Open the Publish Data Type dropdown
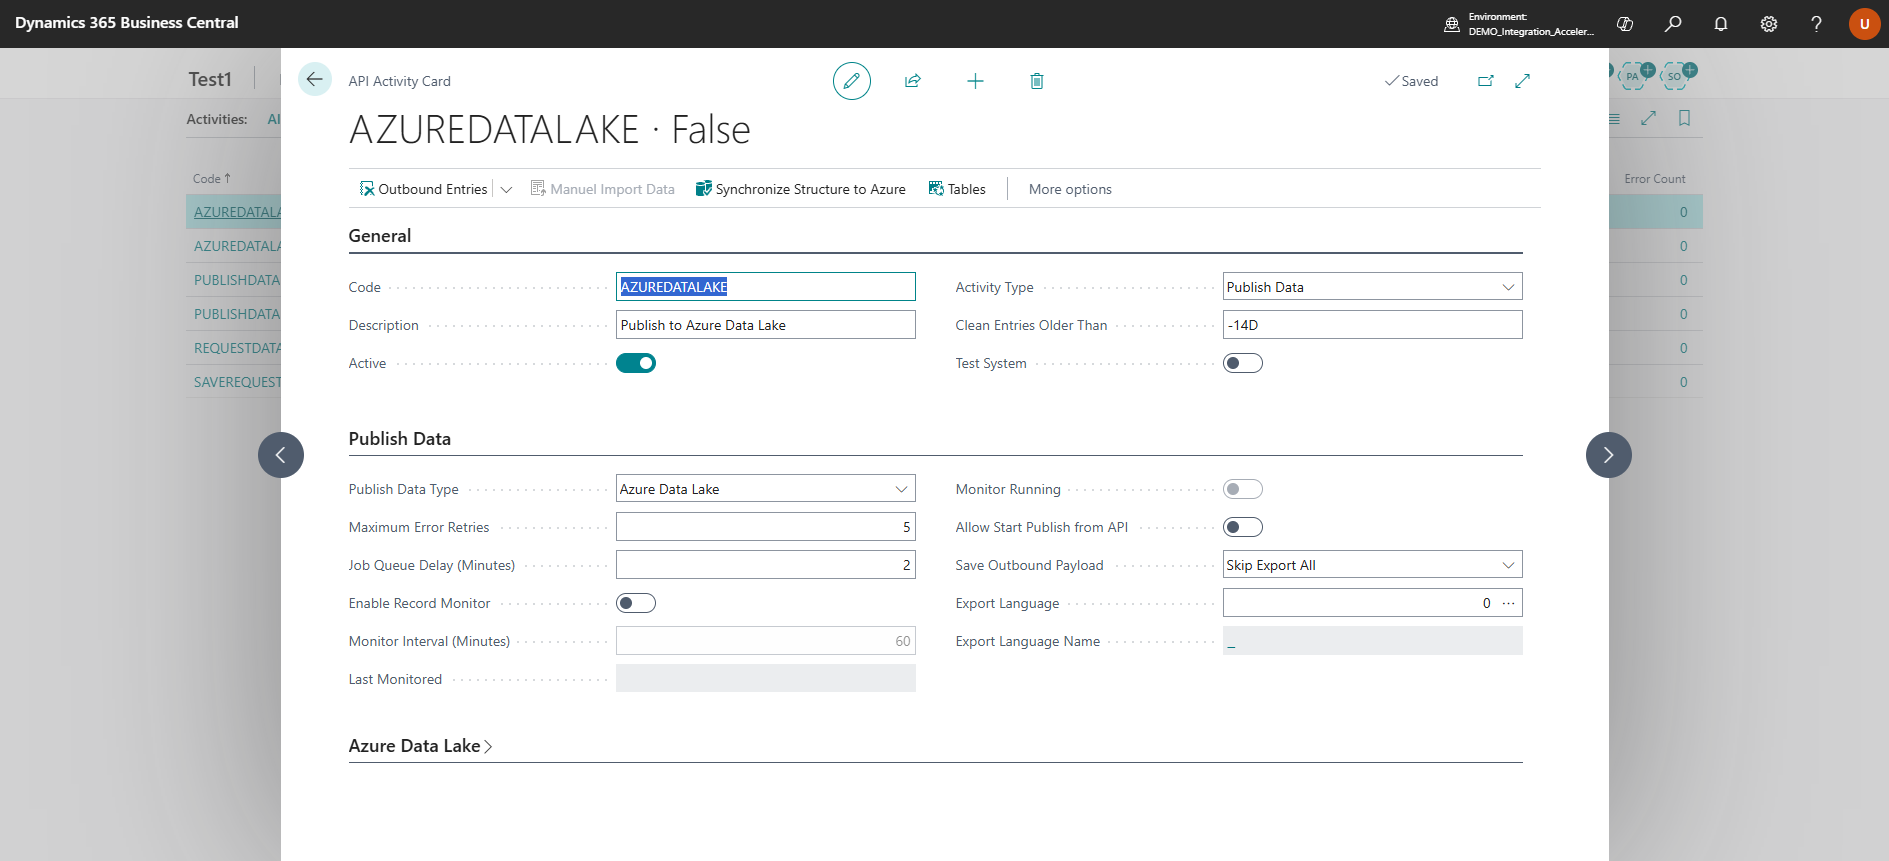The width and height of the screenshot is (1889, 861). click(765, 489)
